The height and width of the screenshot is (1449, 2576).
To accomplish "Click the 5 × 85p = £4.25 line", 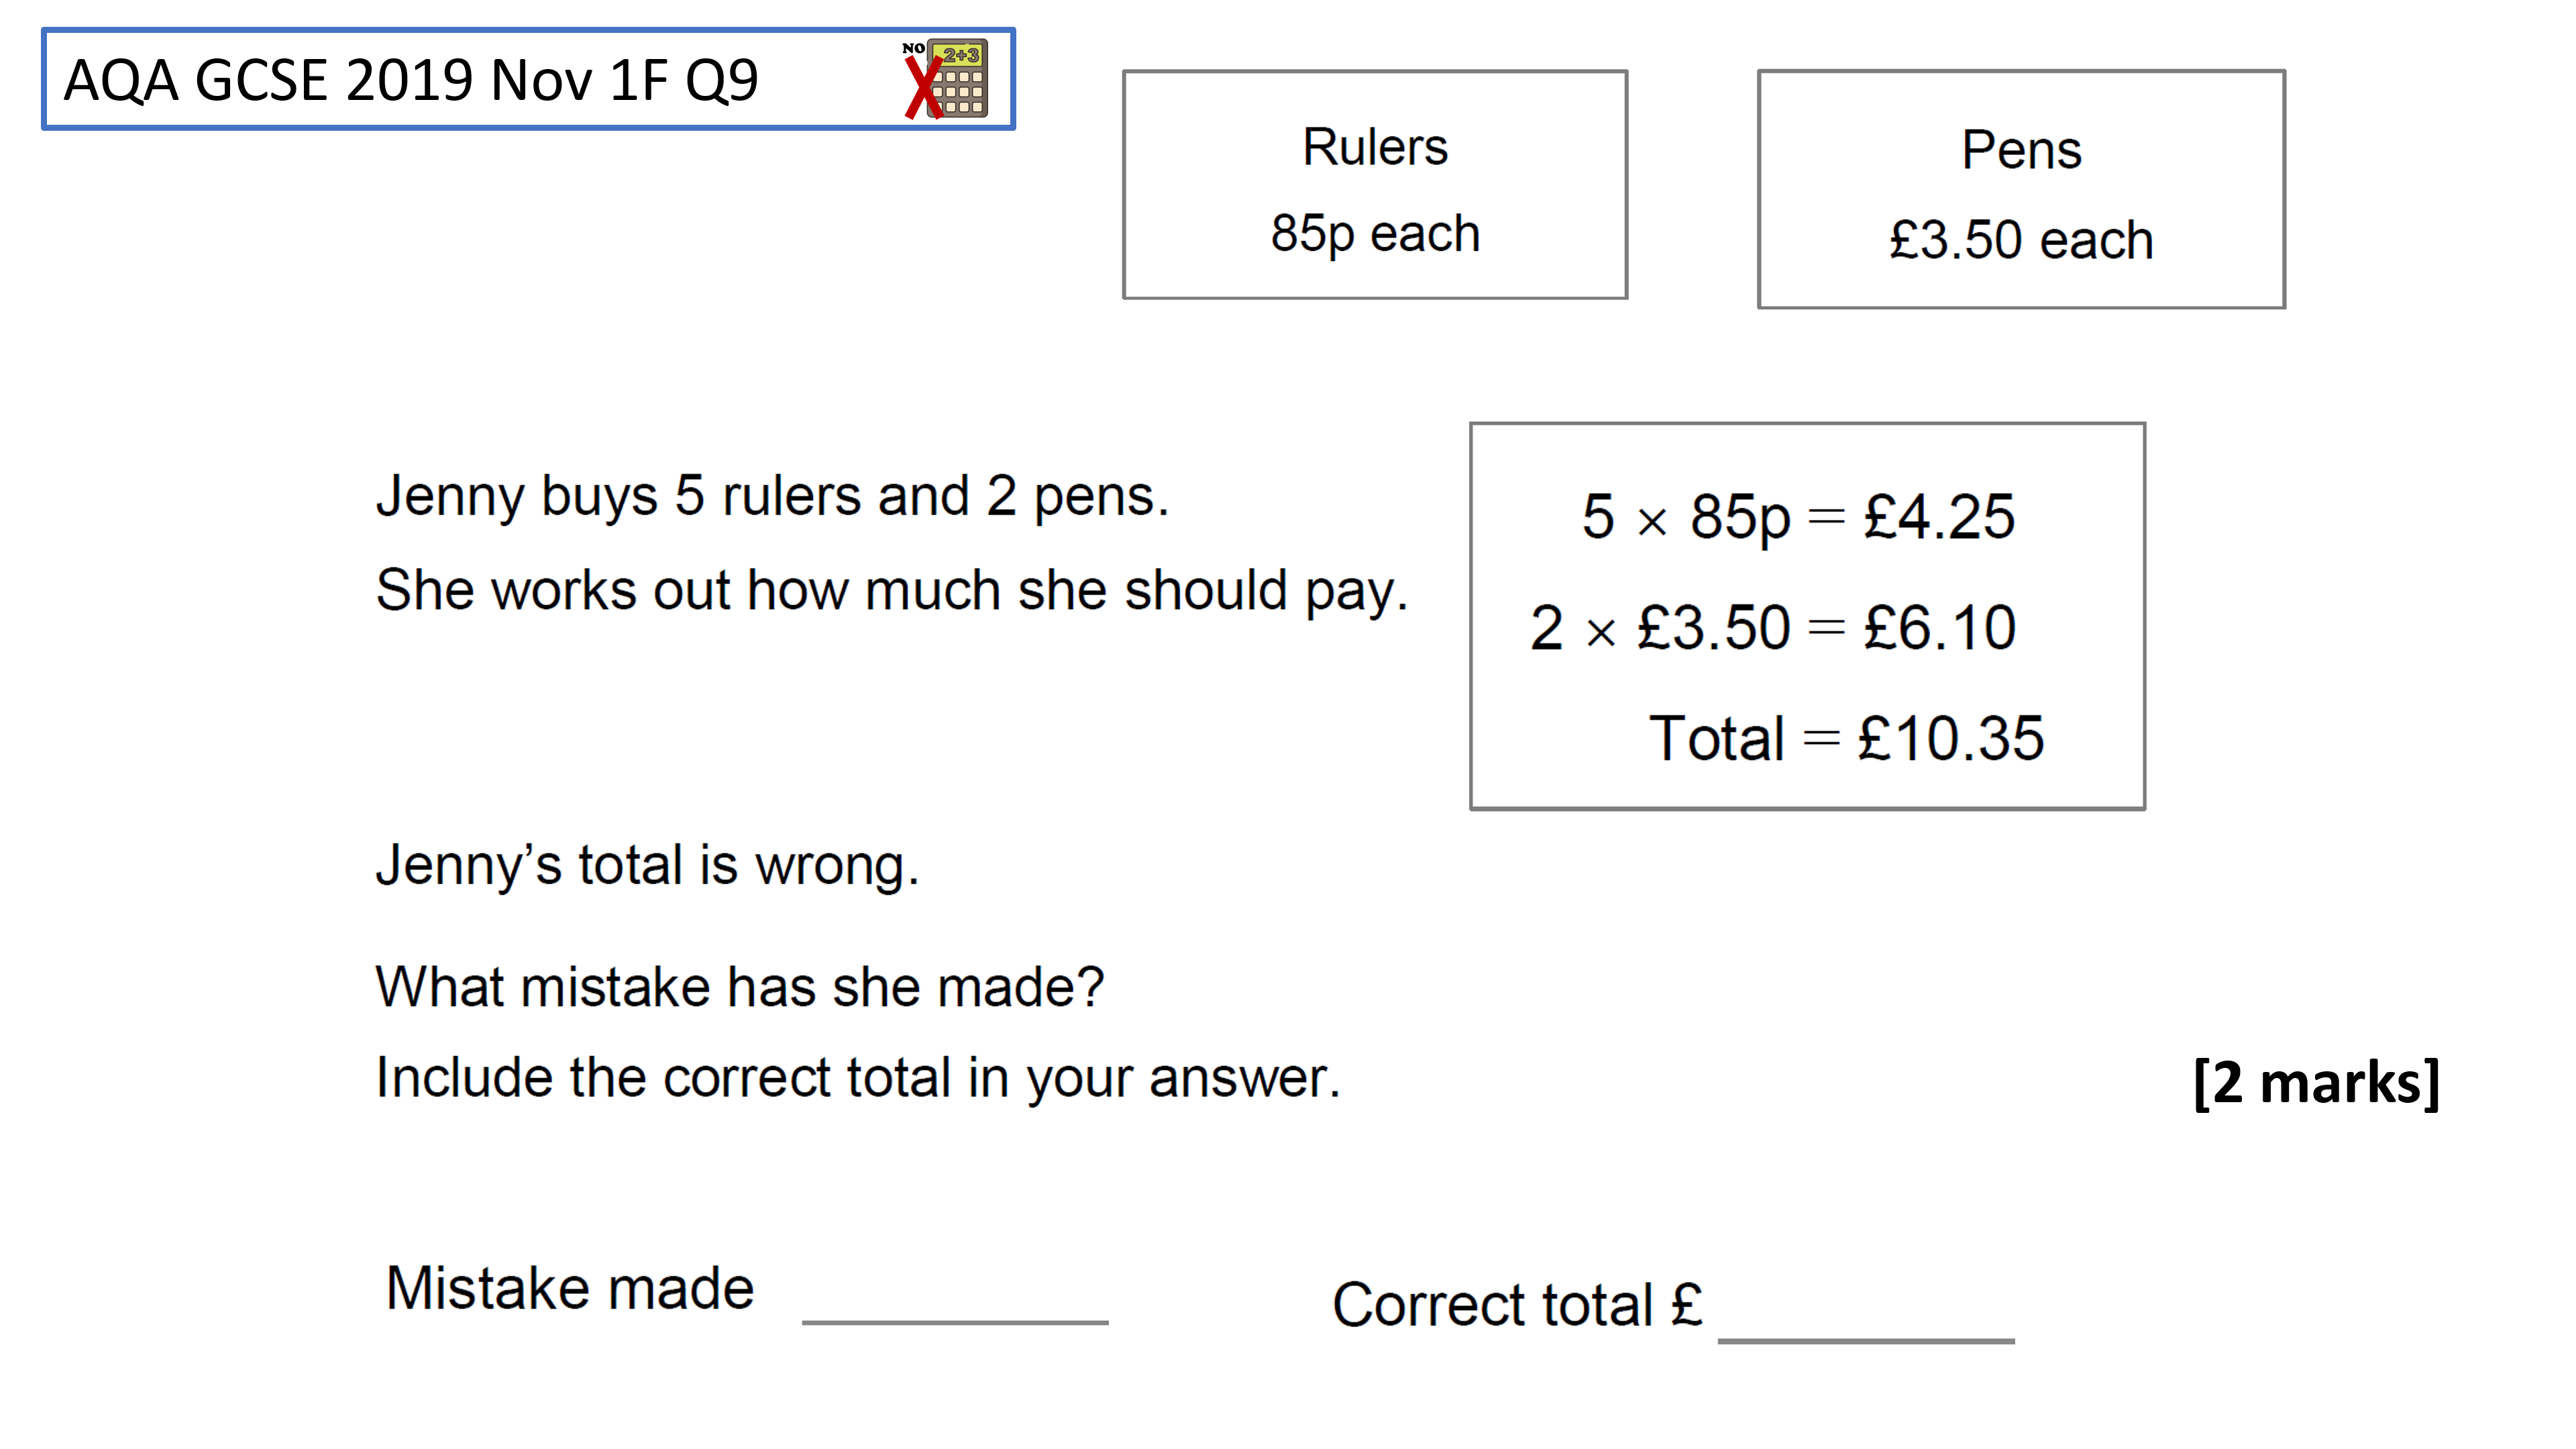I will click(1798, 518).
